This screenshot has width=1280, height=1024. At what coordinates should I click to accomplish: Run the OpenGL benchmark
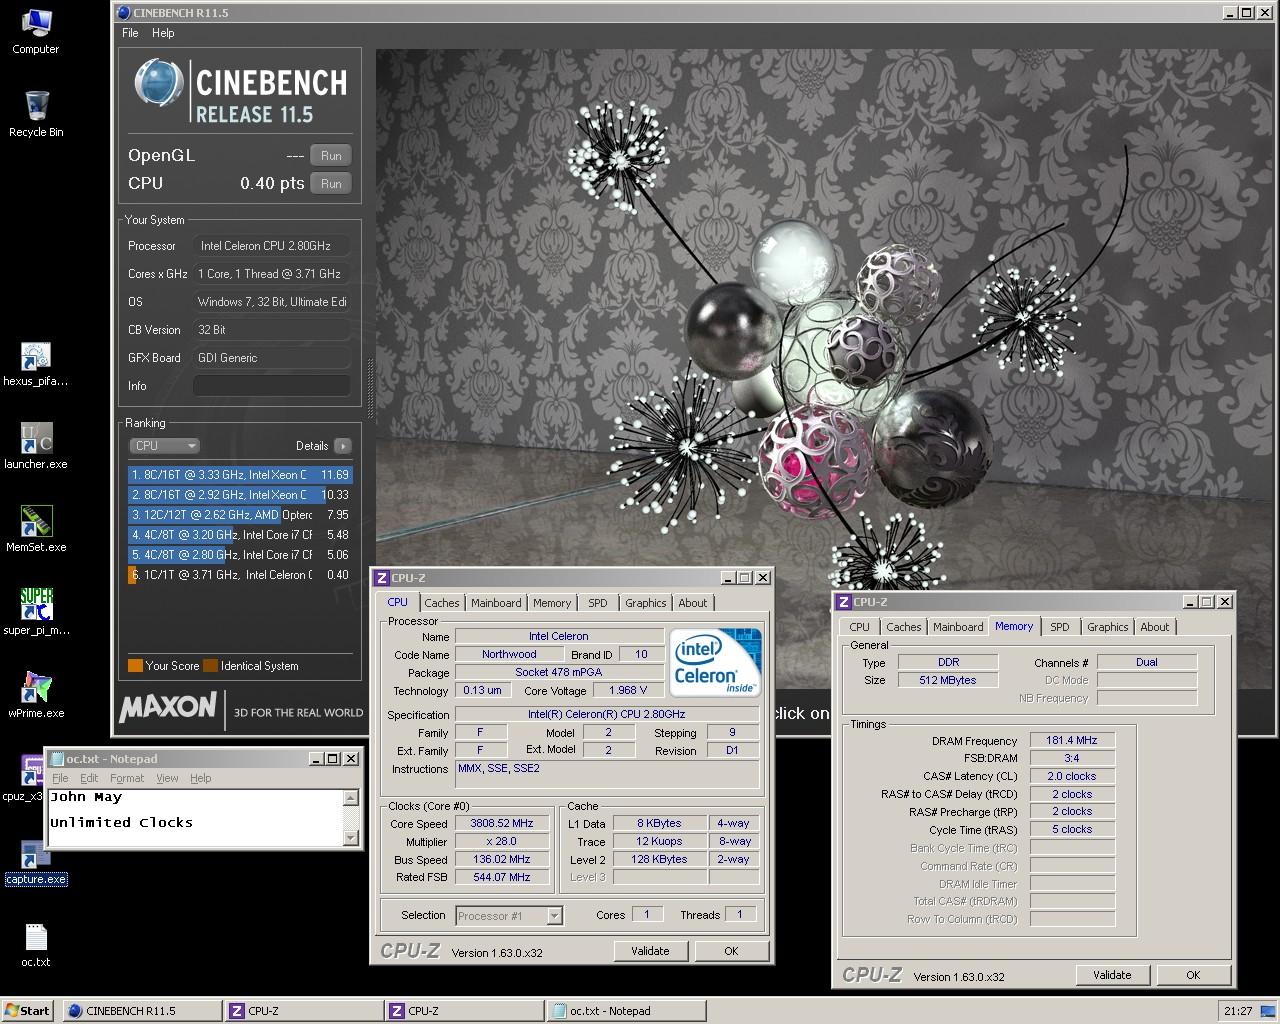tap(331, 156)
